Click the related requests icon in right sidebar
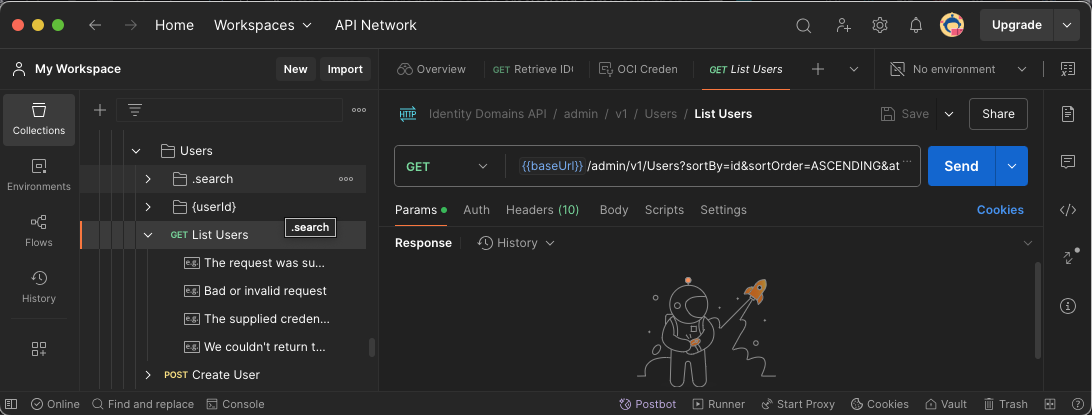Viewport: 1092px width, 415px height. point(1069,257)
